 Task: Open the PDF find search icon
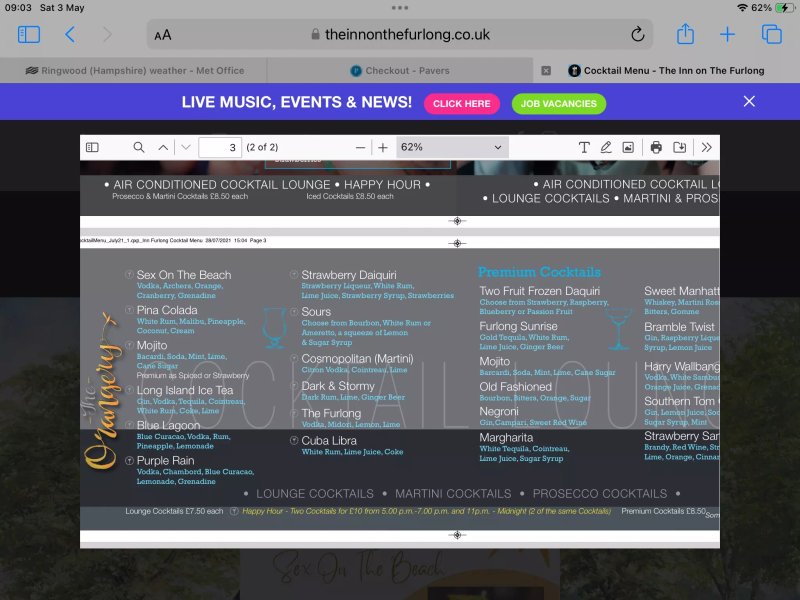[x=138, y=147]
